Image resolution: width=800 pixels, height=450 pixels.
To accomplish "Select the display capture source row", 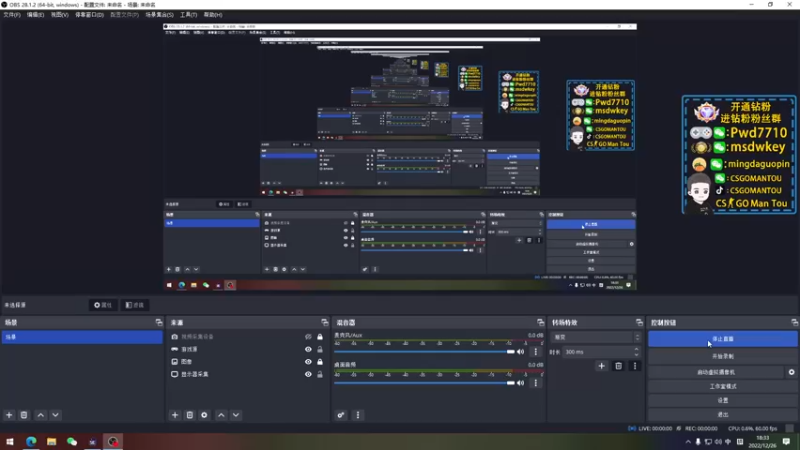I will click(247, 374).
